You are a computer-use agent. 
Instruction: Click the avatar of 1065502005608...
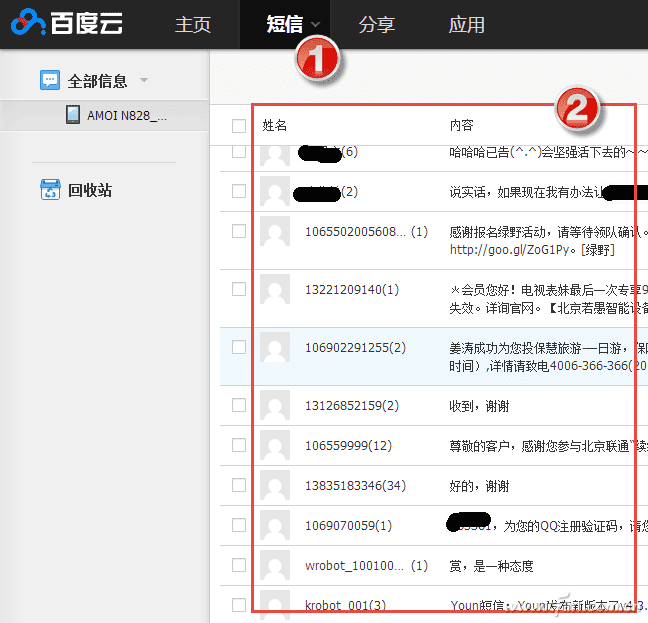(x=275, y=231)
